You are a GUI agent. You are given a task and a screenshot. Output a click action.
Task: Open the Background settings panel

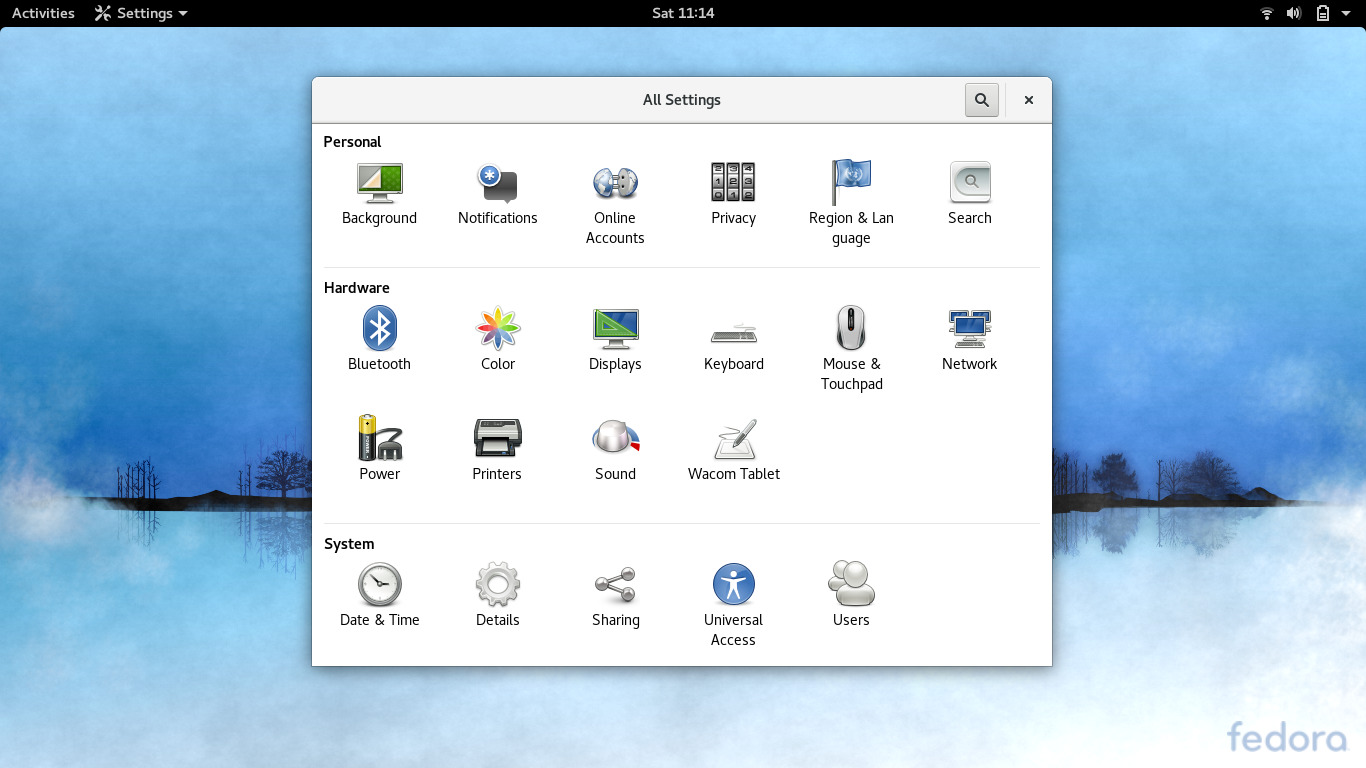pyautogui.click(x=379, y=195)
